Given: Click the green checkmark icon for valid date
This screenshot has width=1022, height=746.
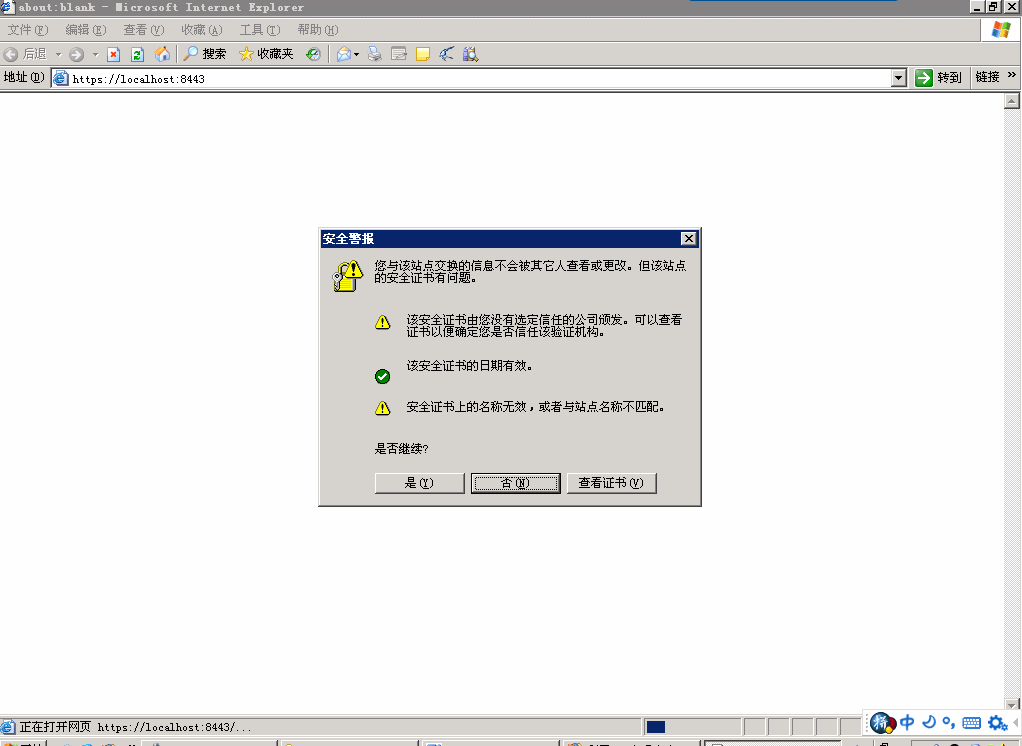Looking at the screenshot, I should 383,377.
